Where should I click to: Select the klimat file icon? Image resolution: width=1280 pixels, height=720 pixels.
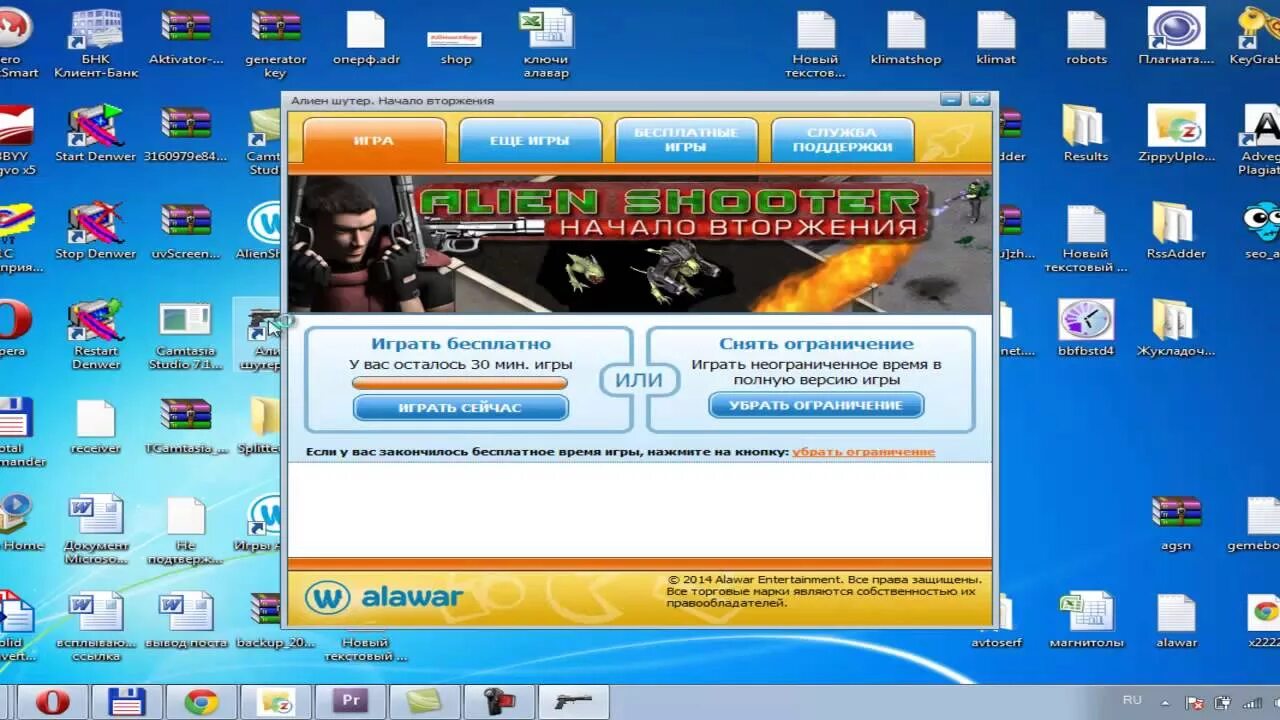(996, 38)
